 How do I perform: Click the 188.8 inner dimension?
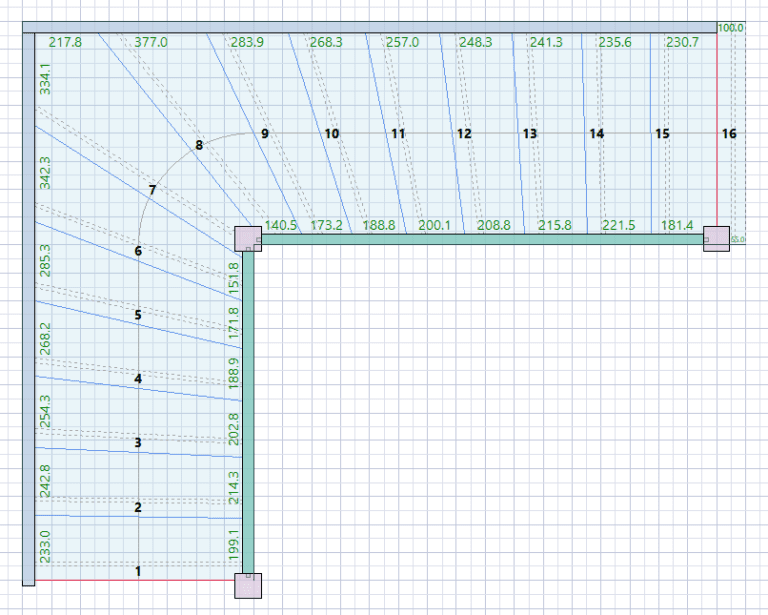tap(379, 225)
